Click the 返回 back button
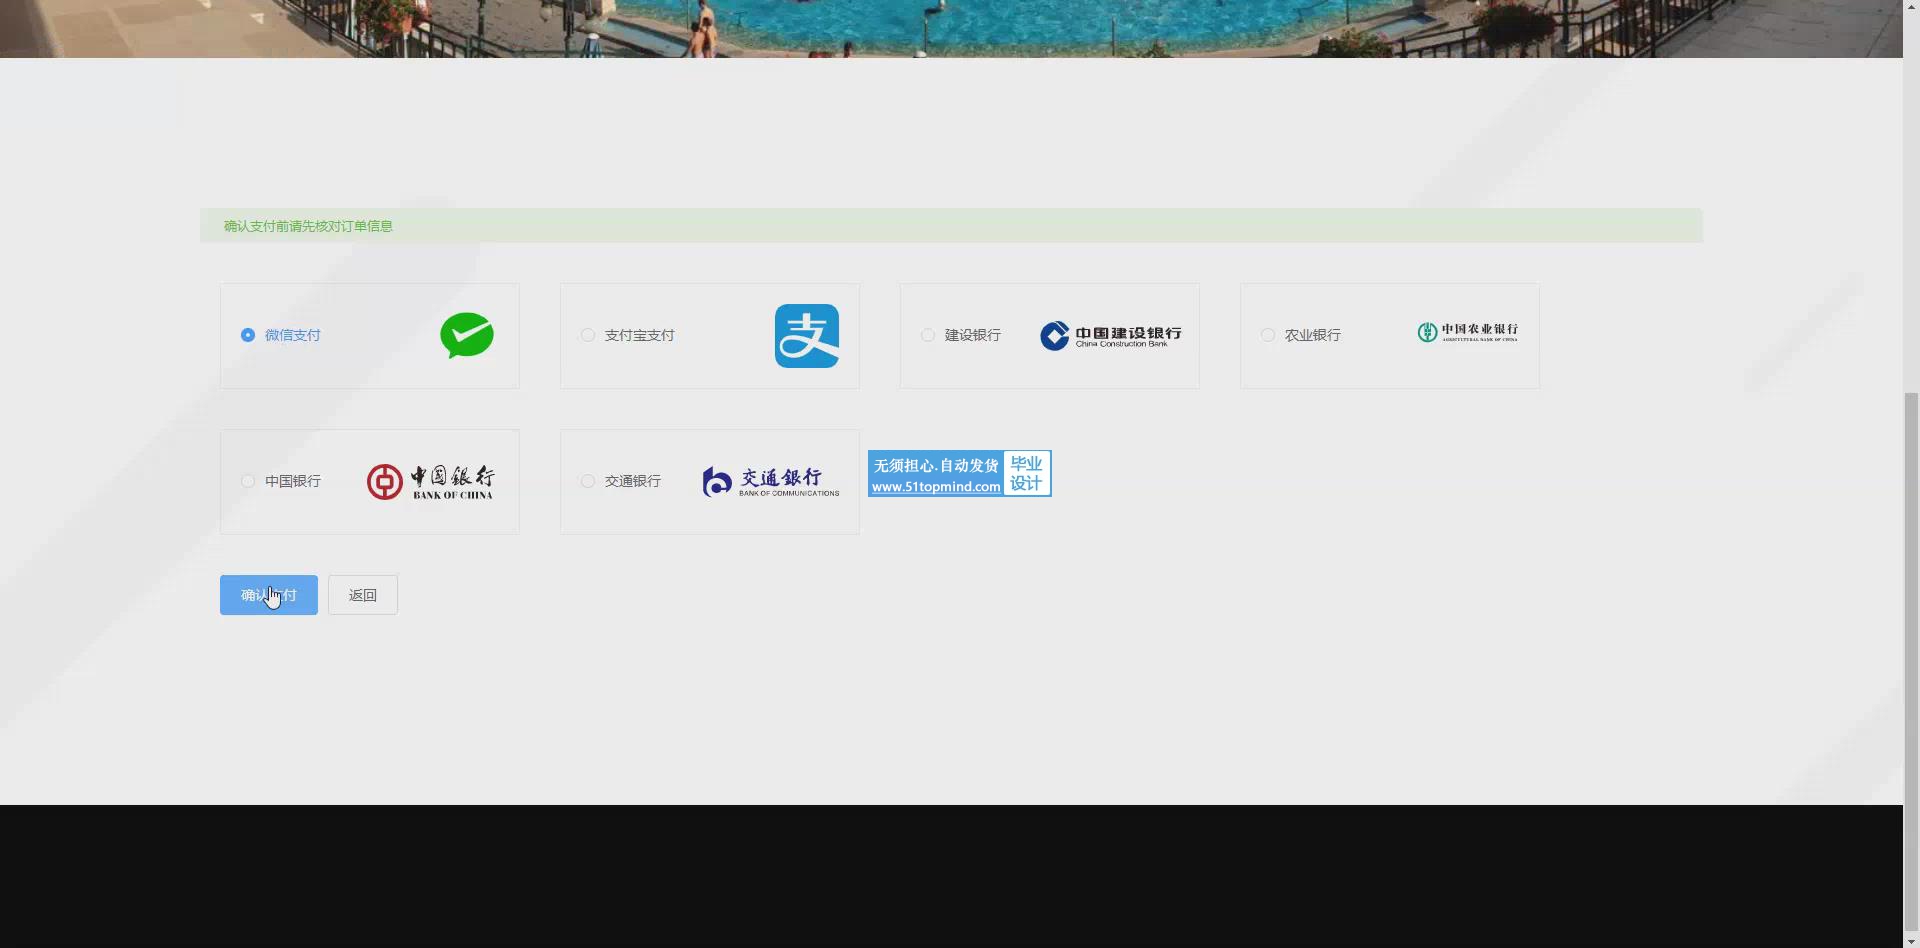The image size is (1920, 948). (363, 595)
